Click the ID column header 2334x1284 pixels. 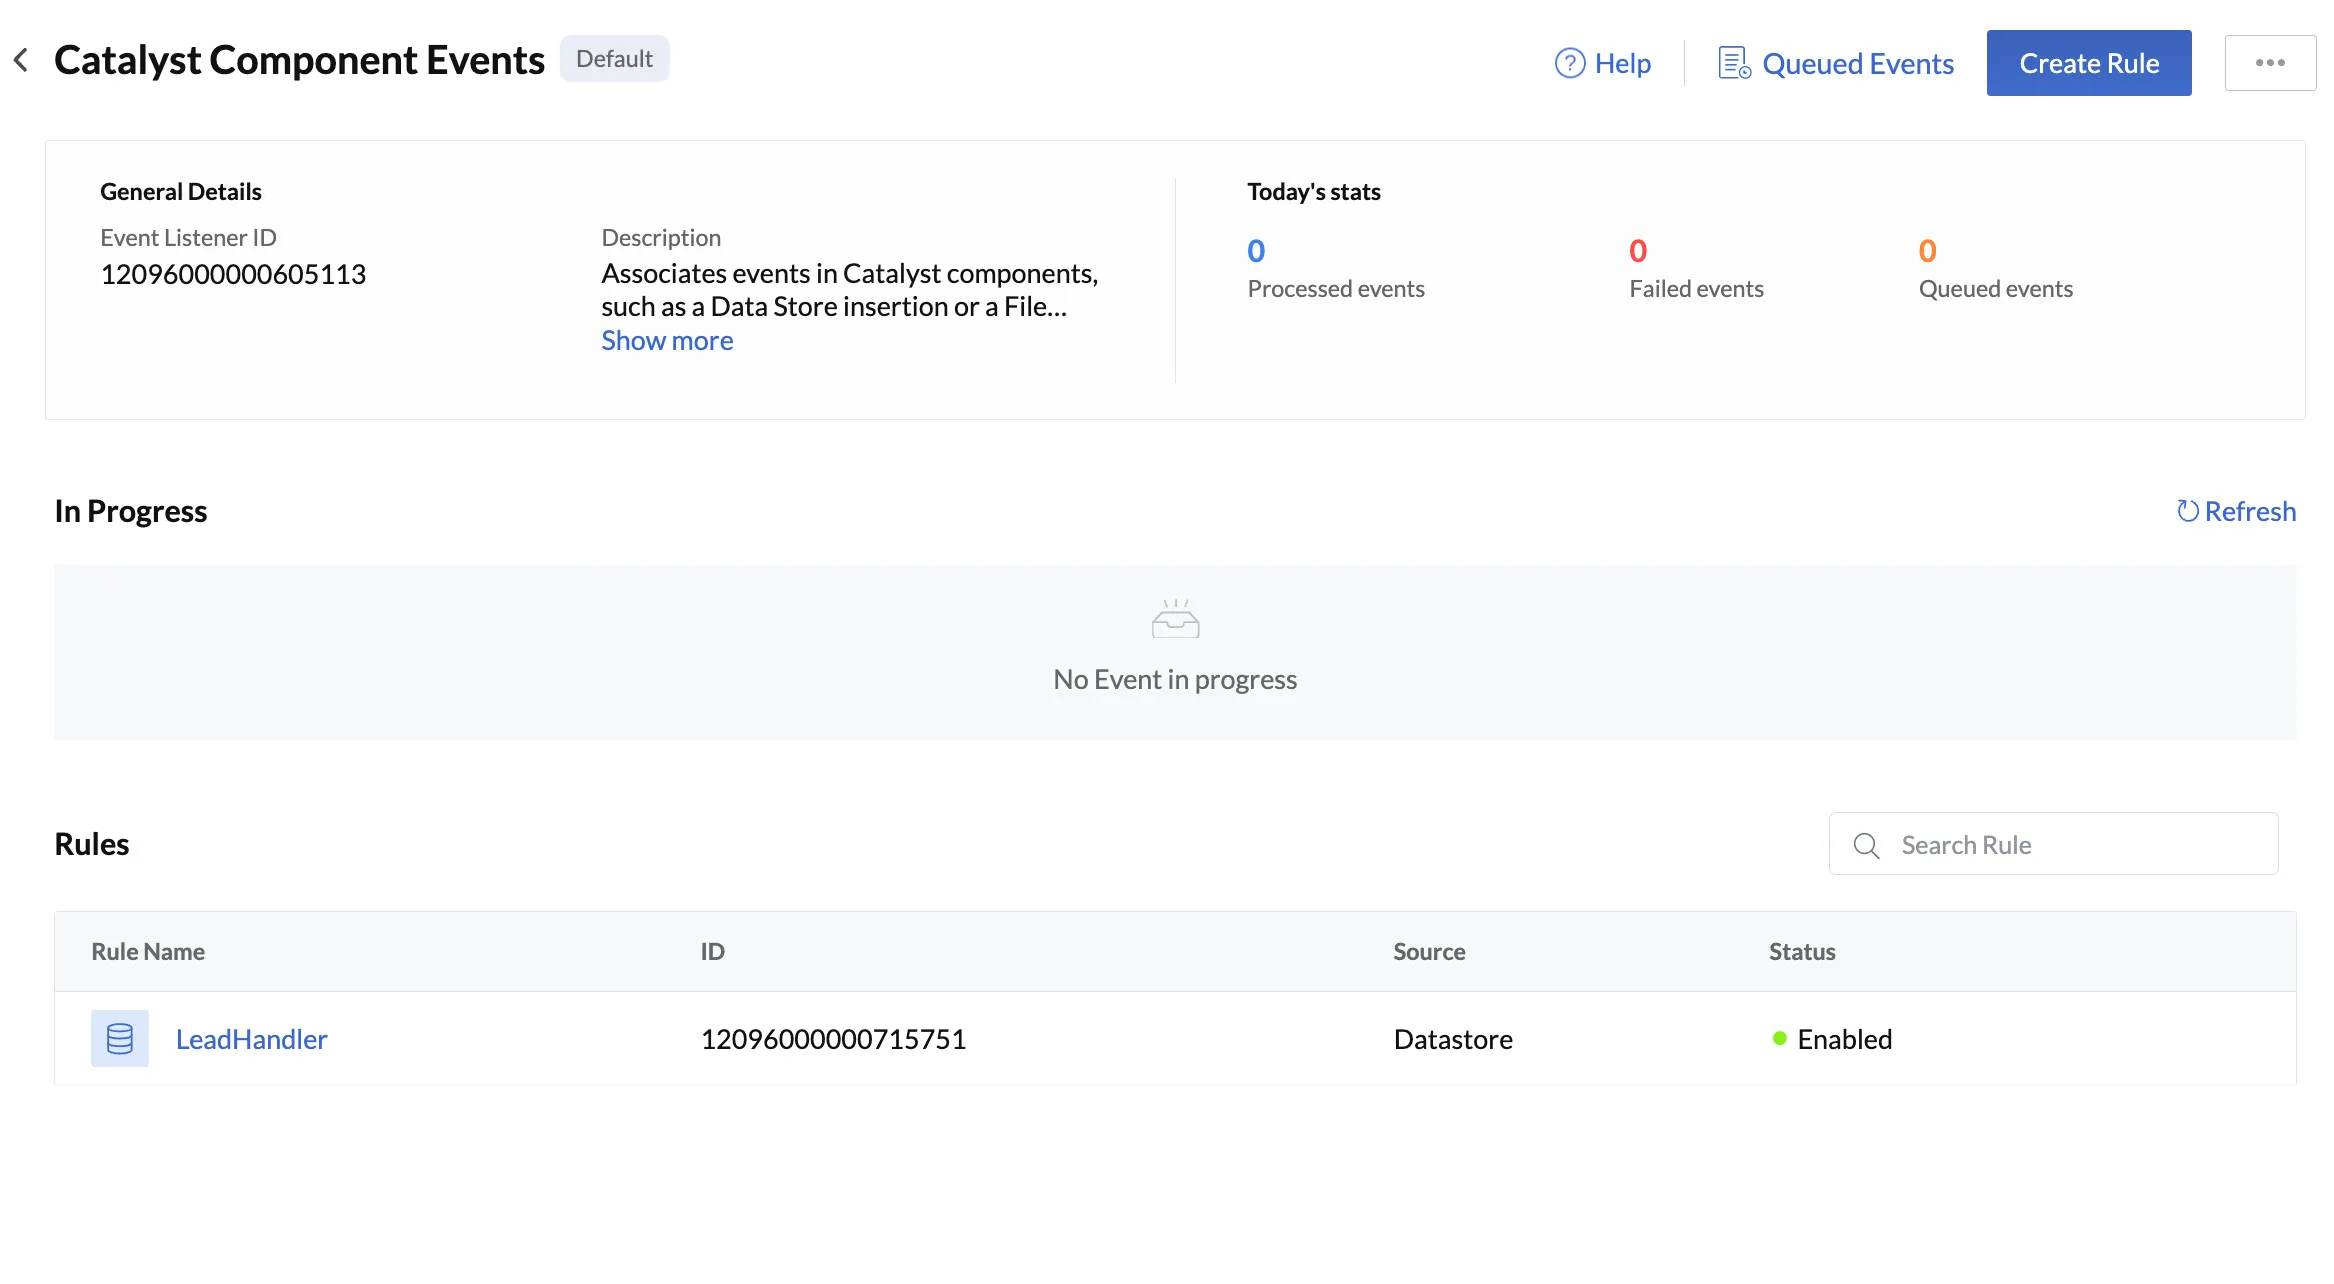tap(712, 951)
